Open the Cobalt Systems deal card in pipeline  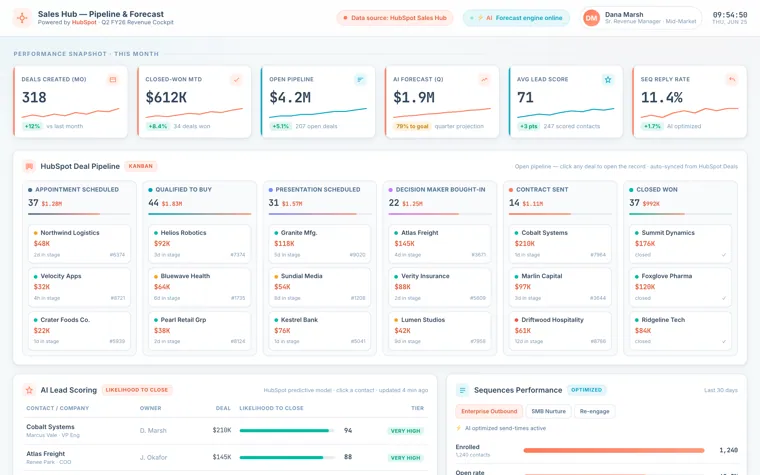point(560,244)
